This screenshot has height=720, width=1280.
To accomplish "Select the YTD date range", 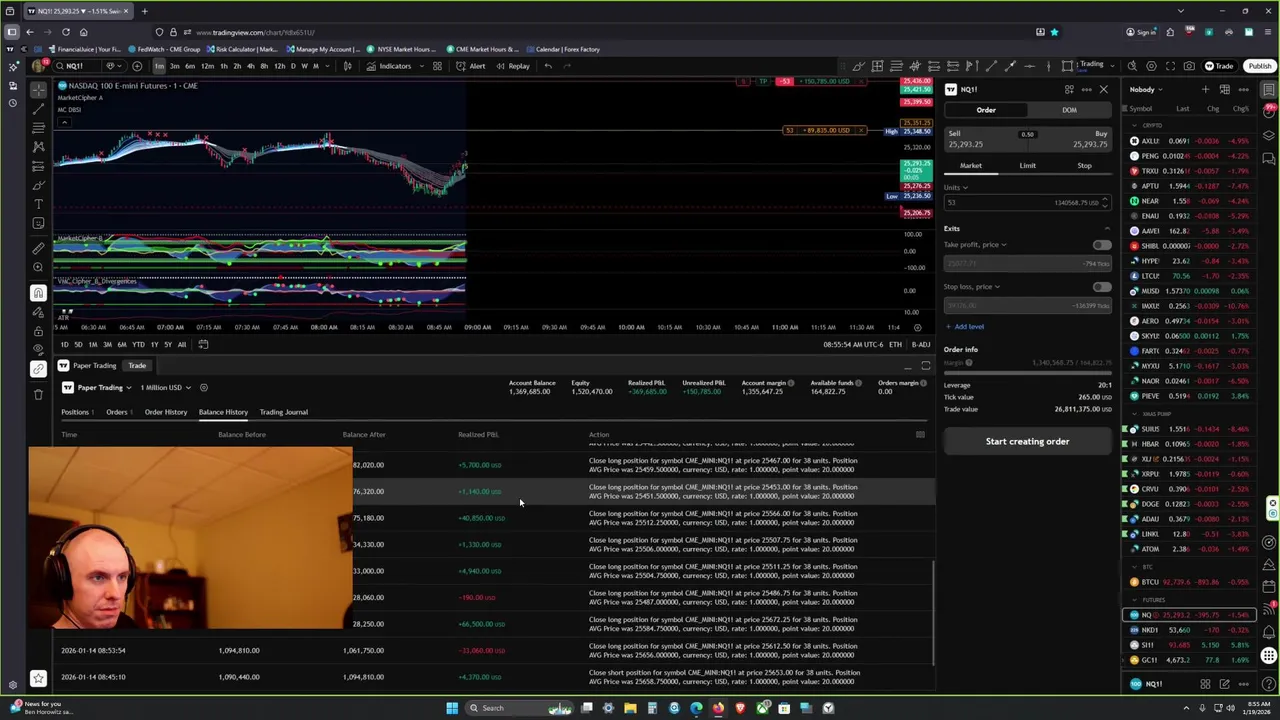I will tap(138, 345).
